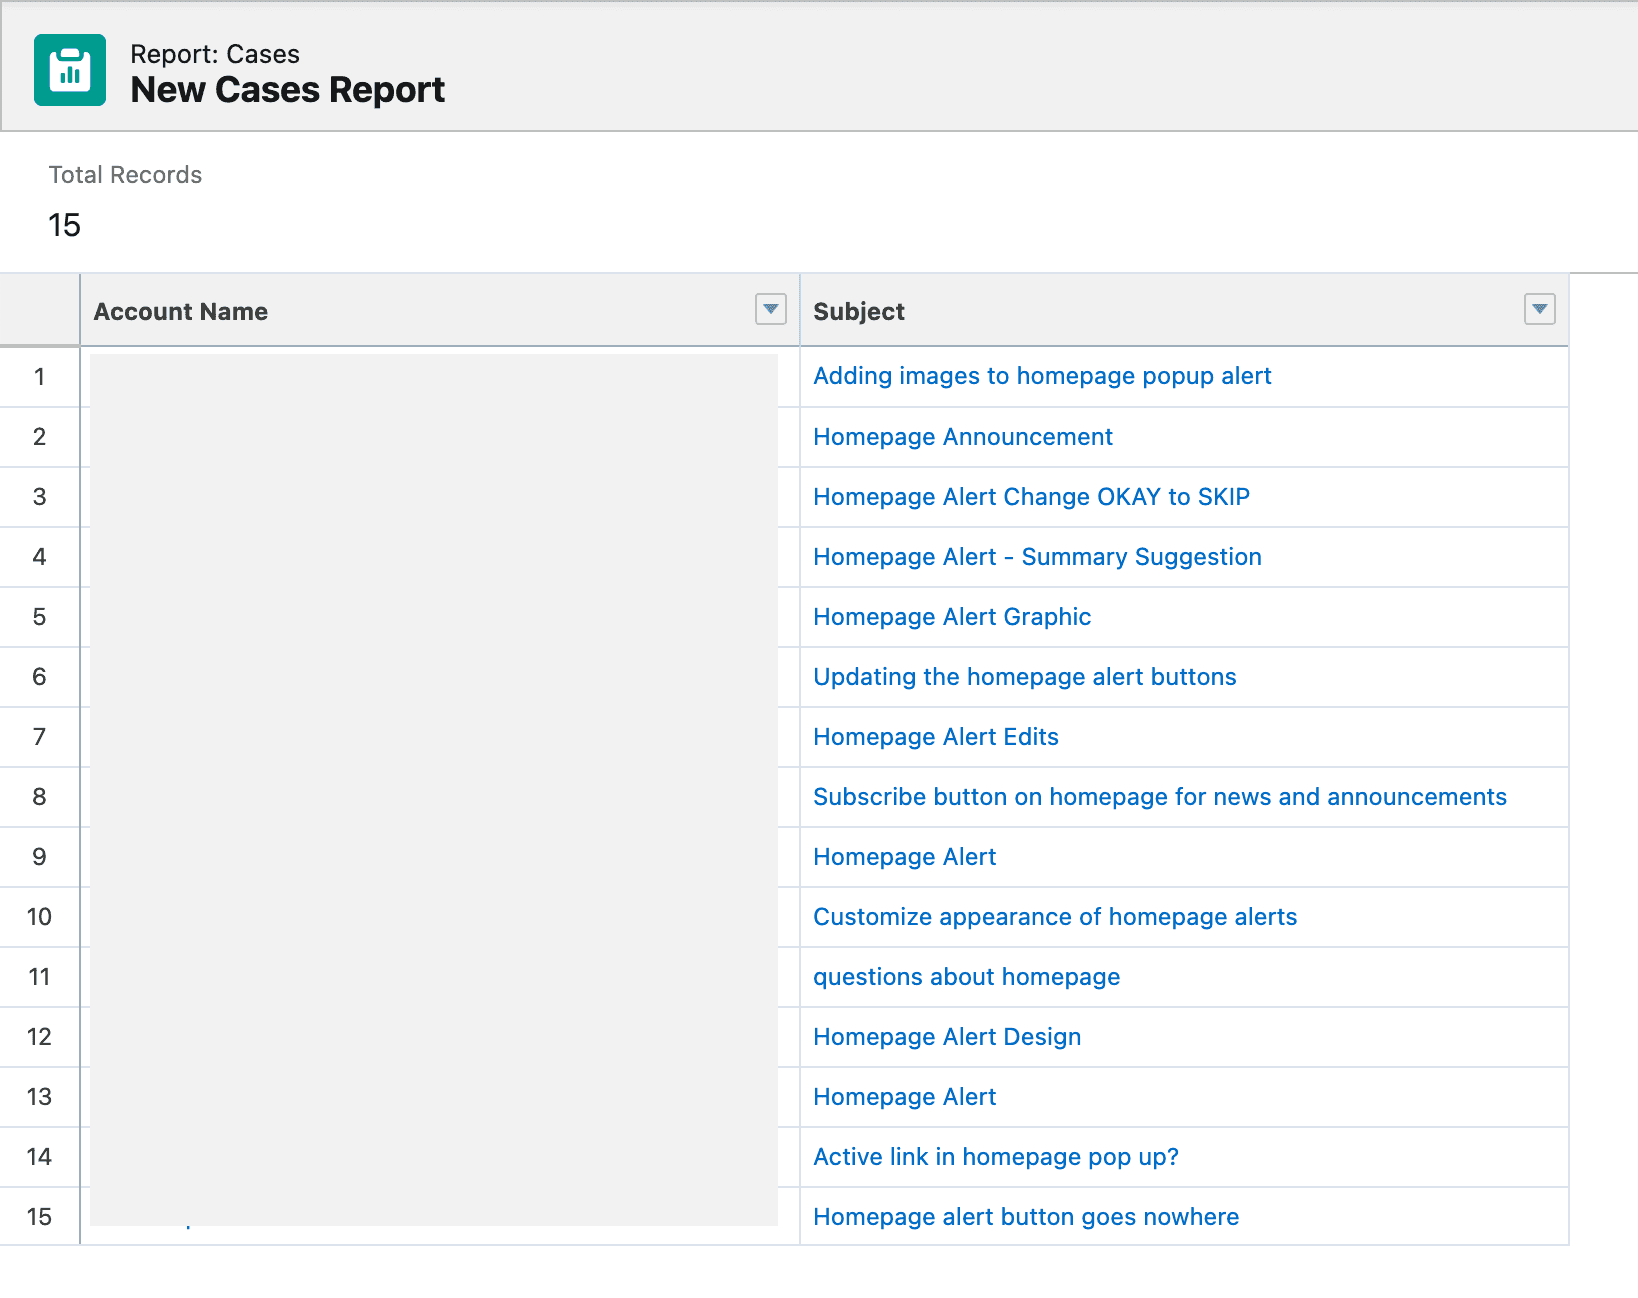Open the 'Homepage Announcement' case
Screen dimensions: 1638x1298
[962, 437]
